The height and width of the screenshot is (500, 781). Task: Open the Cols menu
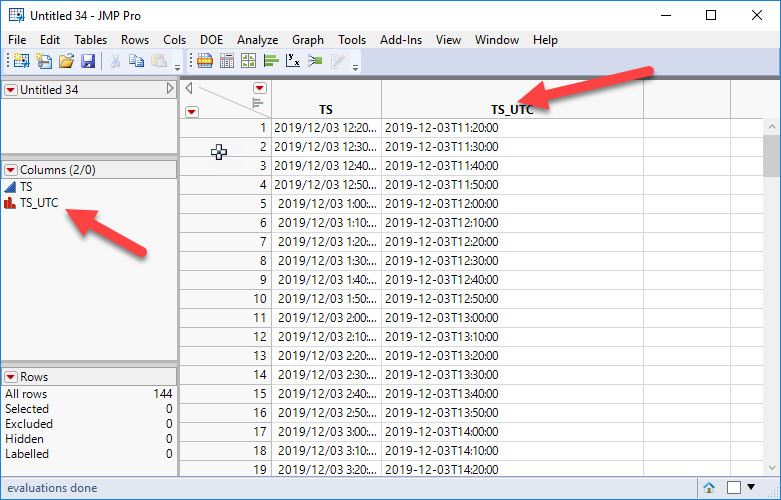click(x=174, y=40)
